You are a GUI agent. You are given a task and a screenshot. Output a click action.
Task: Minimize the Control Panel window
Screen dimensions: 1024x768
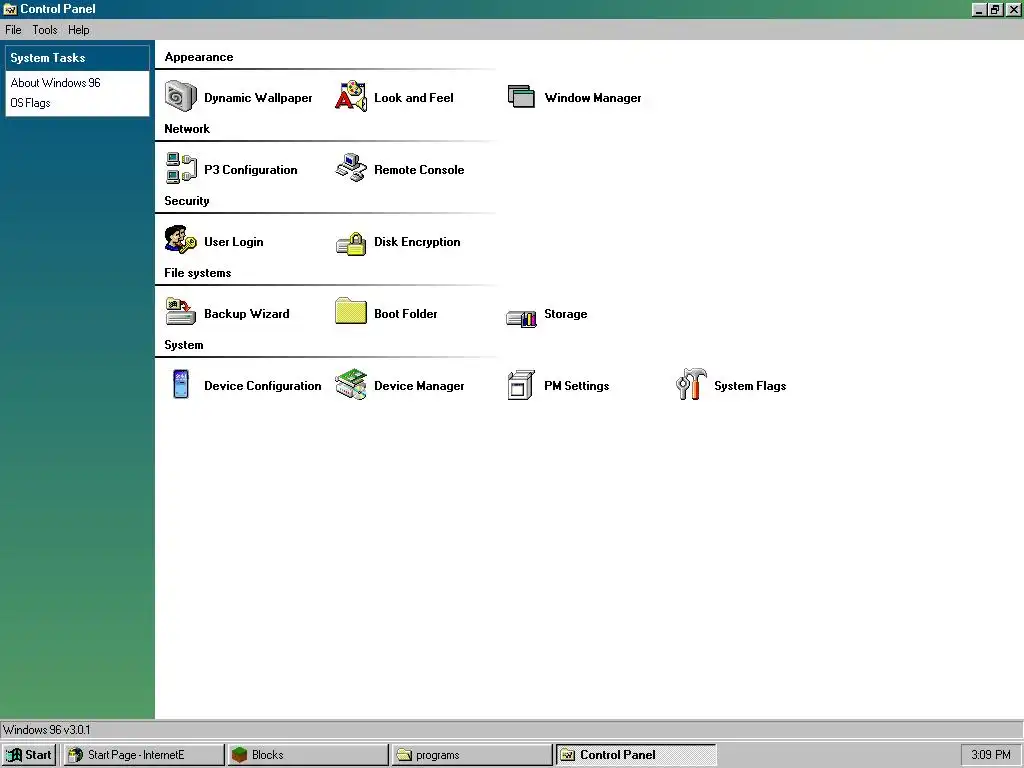click(x=978, y=9)
